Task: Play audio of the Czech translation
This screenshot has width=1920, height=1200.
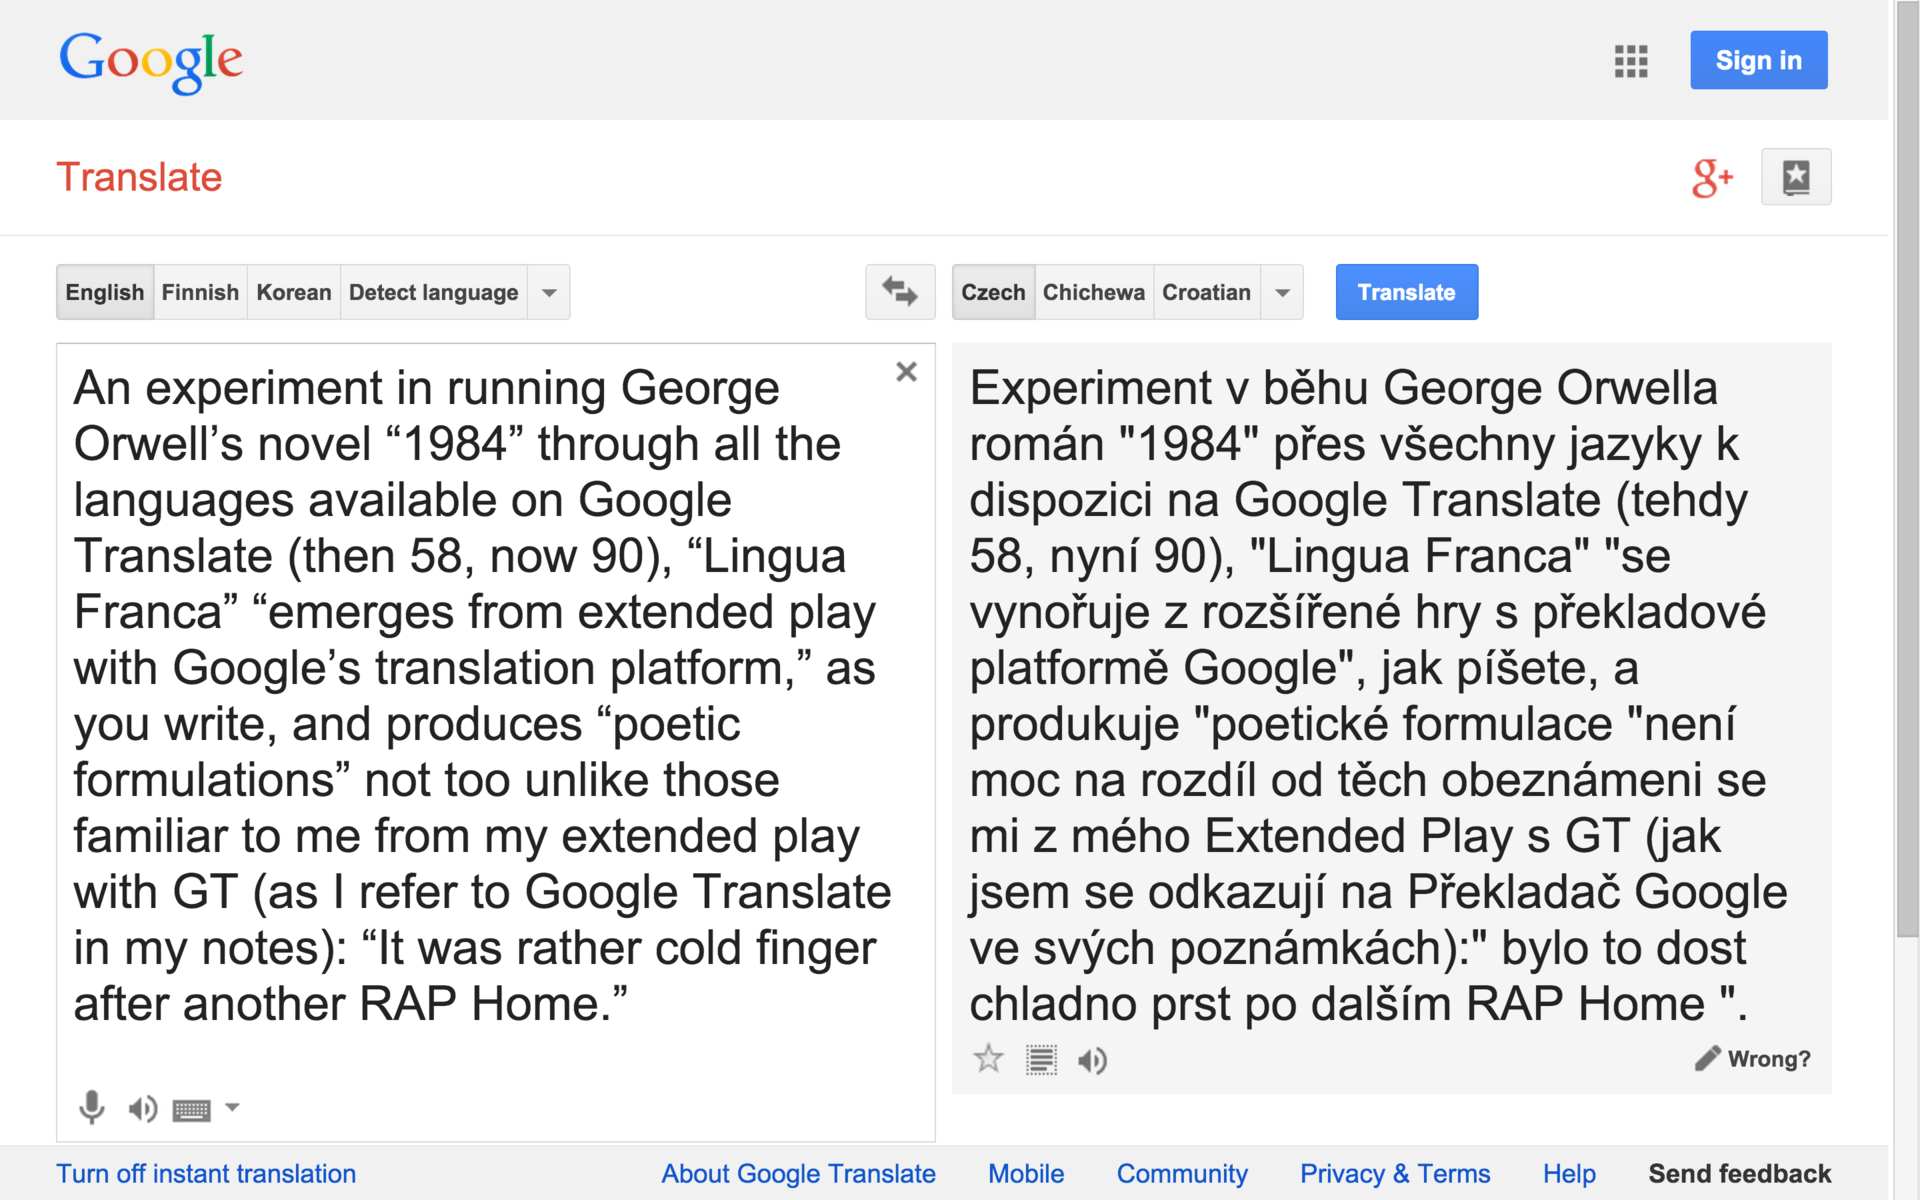Action: click(1092, 1060)
